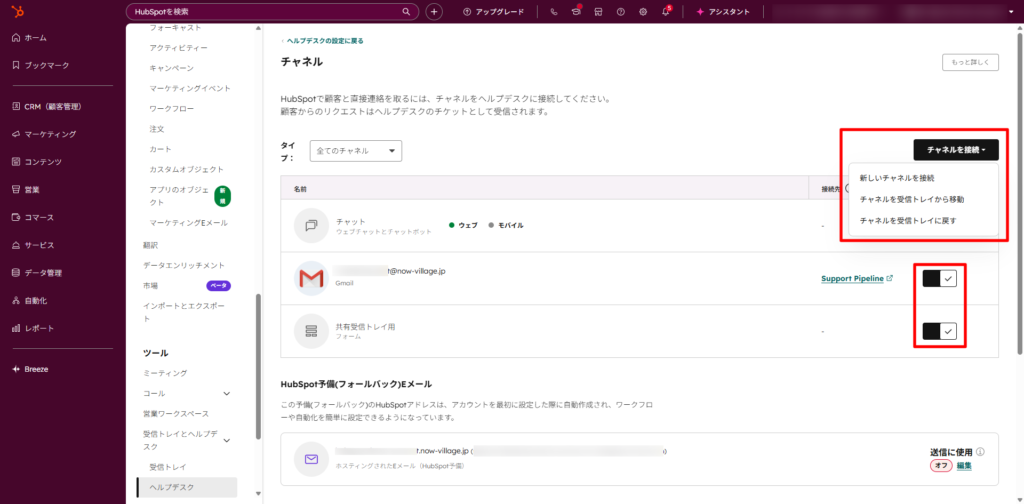The height and width of the screenshot is (504, 1024).
Task: Open ヘルプデスク settings item
Action: click(187, 487)
